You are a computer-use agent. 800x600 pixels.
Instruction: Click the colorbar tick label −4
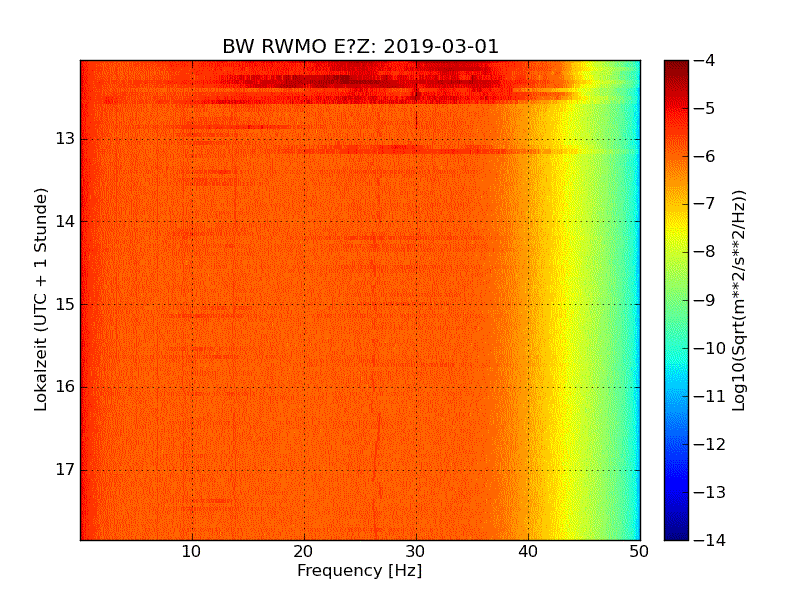pyautogui.click(x=704, y=60)
